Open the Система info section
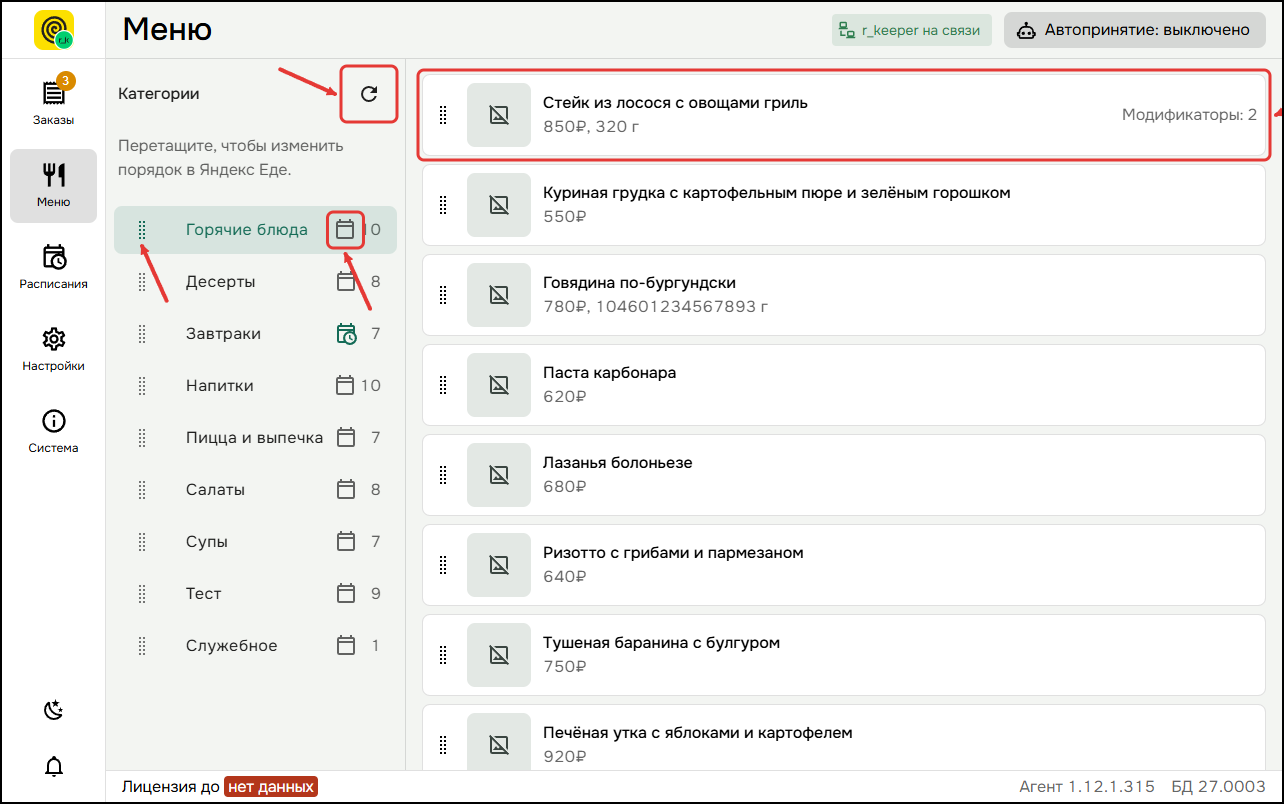The image size is (1284, 804). 54,430
